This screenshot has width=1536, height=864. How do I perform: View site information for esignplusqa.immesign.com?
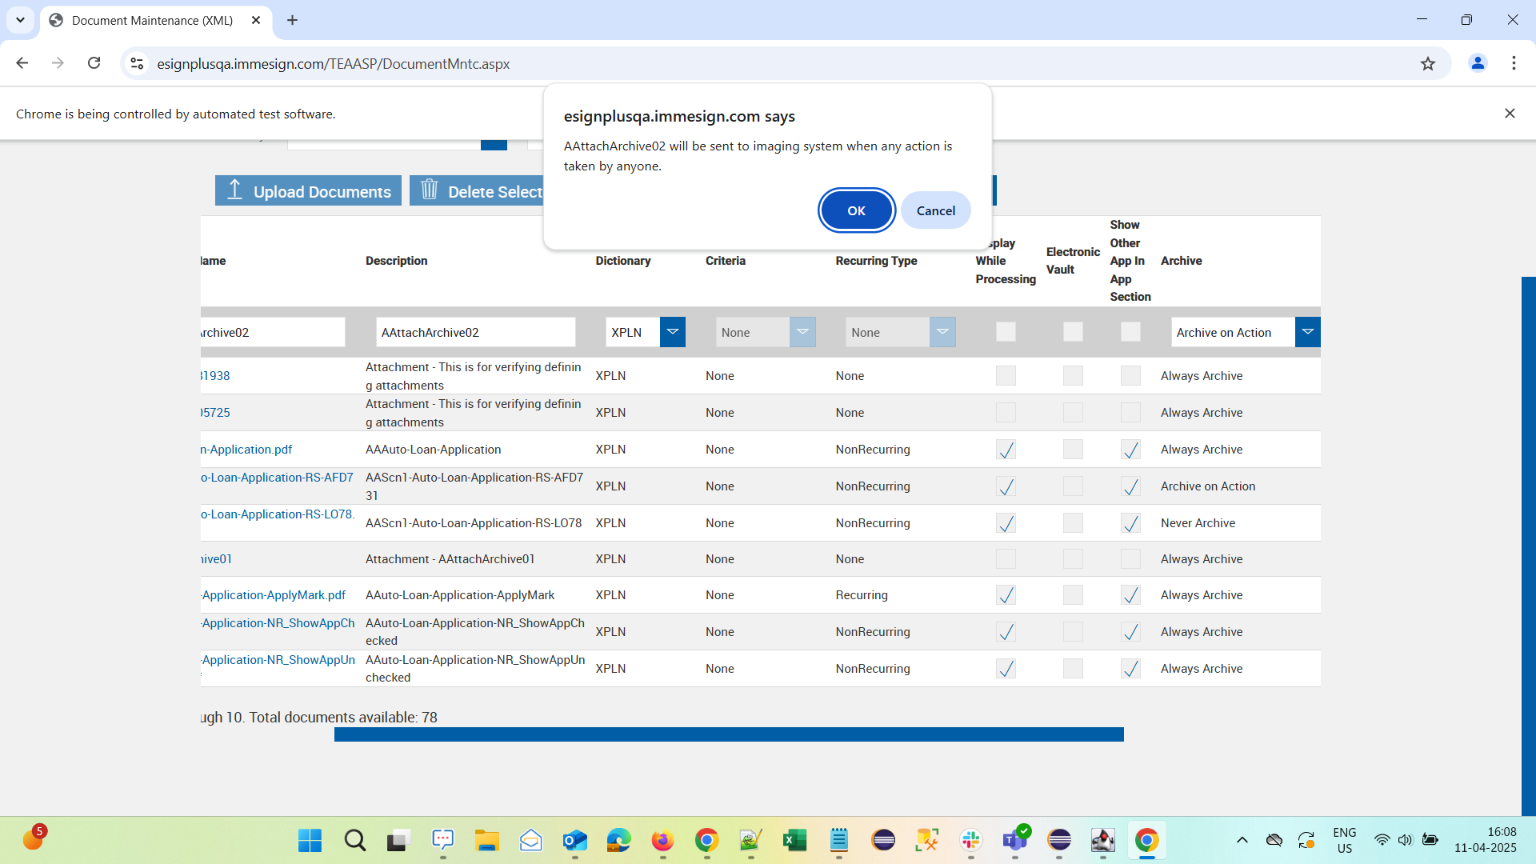(137, 63)
